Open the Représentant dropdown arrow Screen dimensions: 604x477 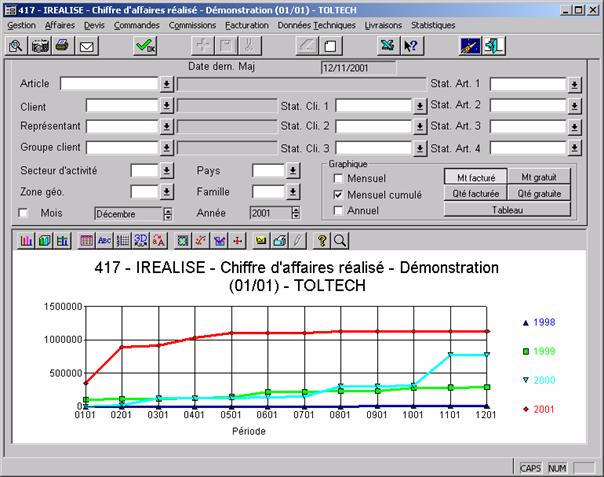(x=166, y=126)
